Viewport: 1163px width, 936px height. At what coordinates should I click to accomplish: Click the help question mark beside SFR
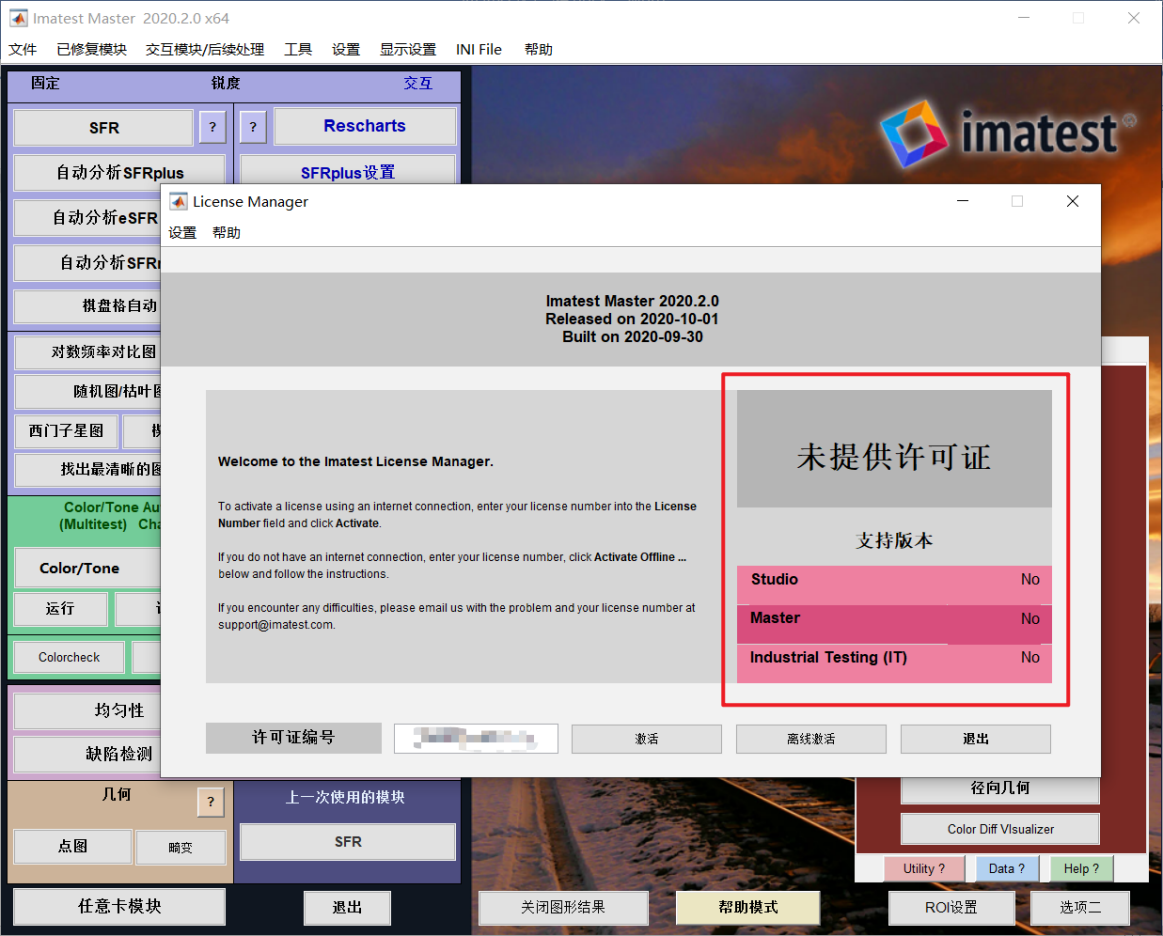213,128
